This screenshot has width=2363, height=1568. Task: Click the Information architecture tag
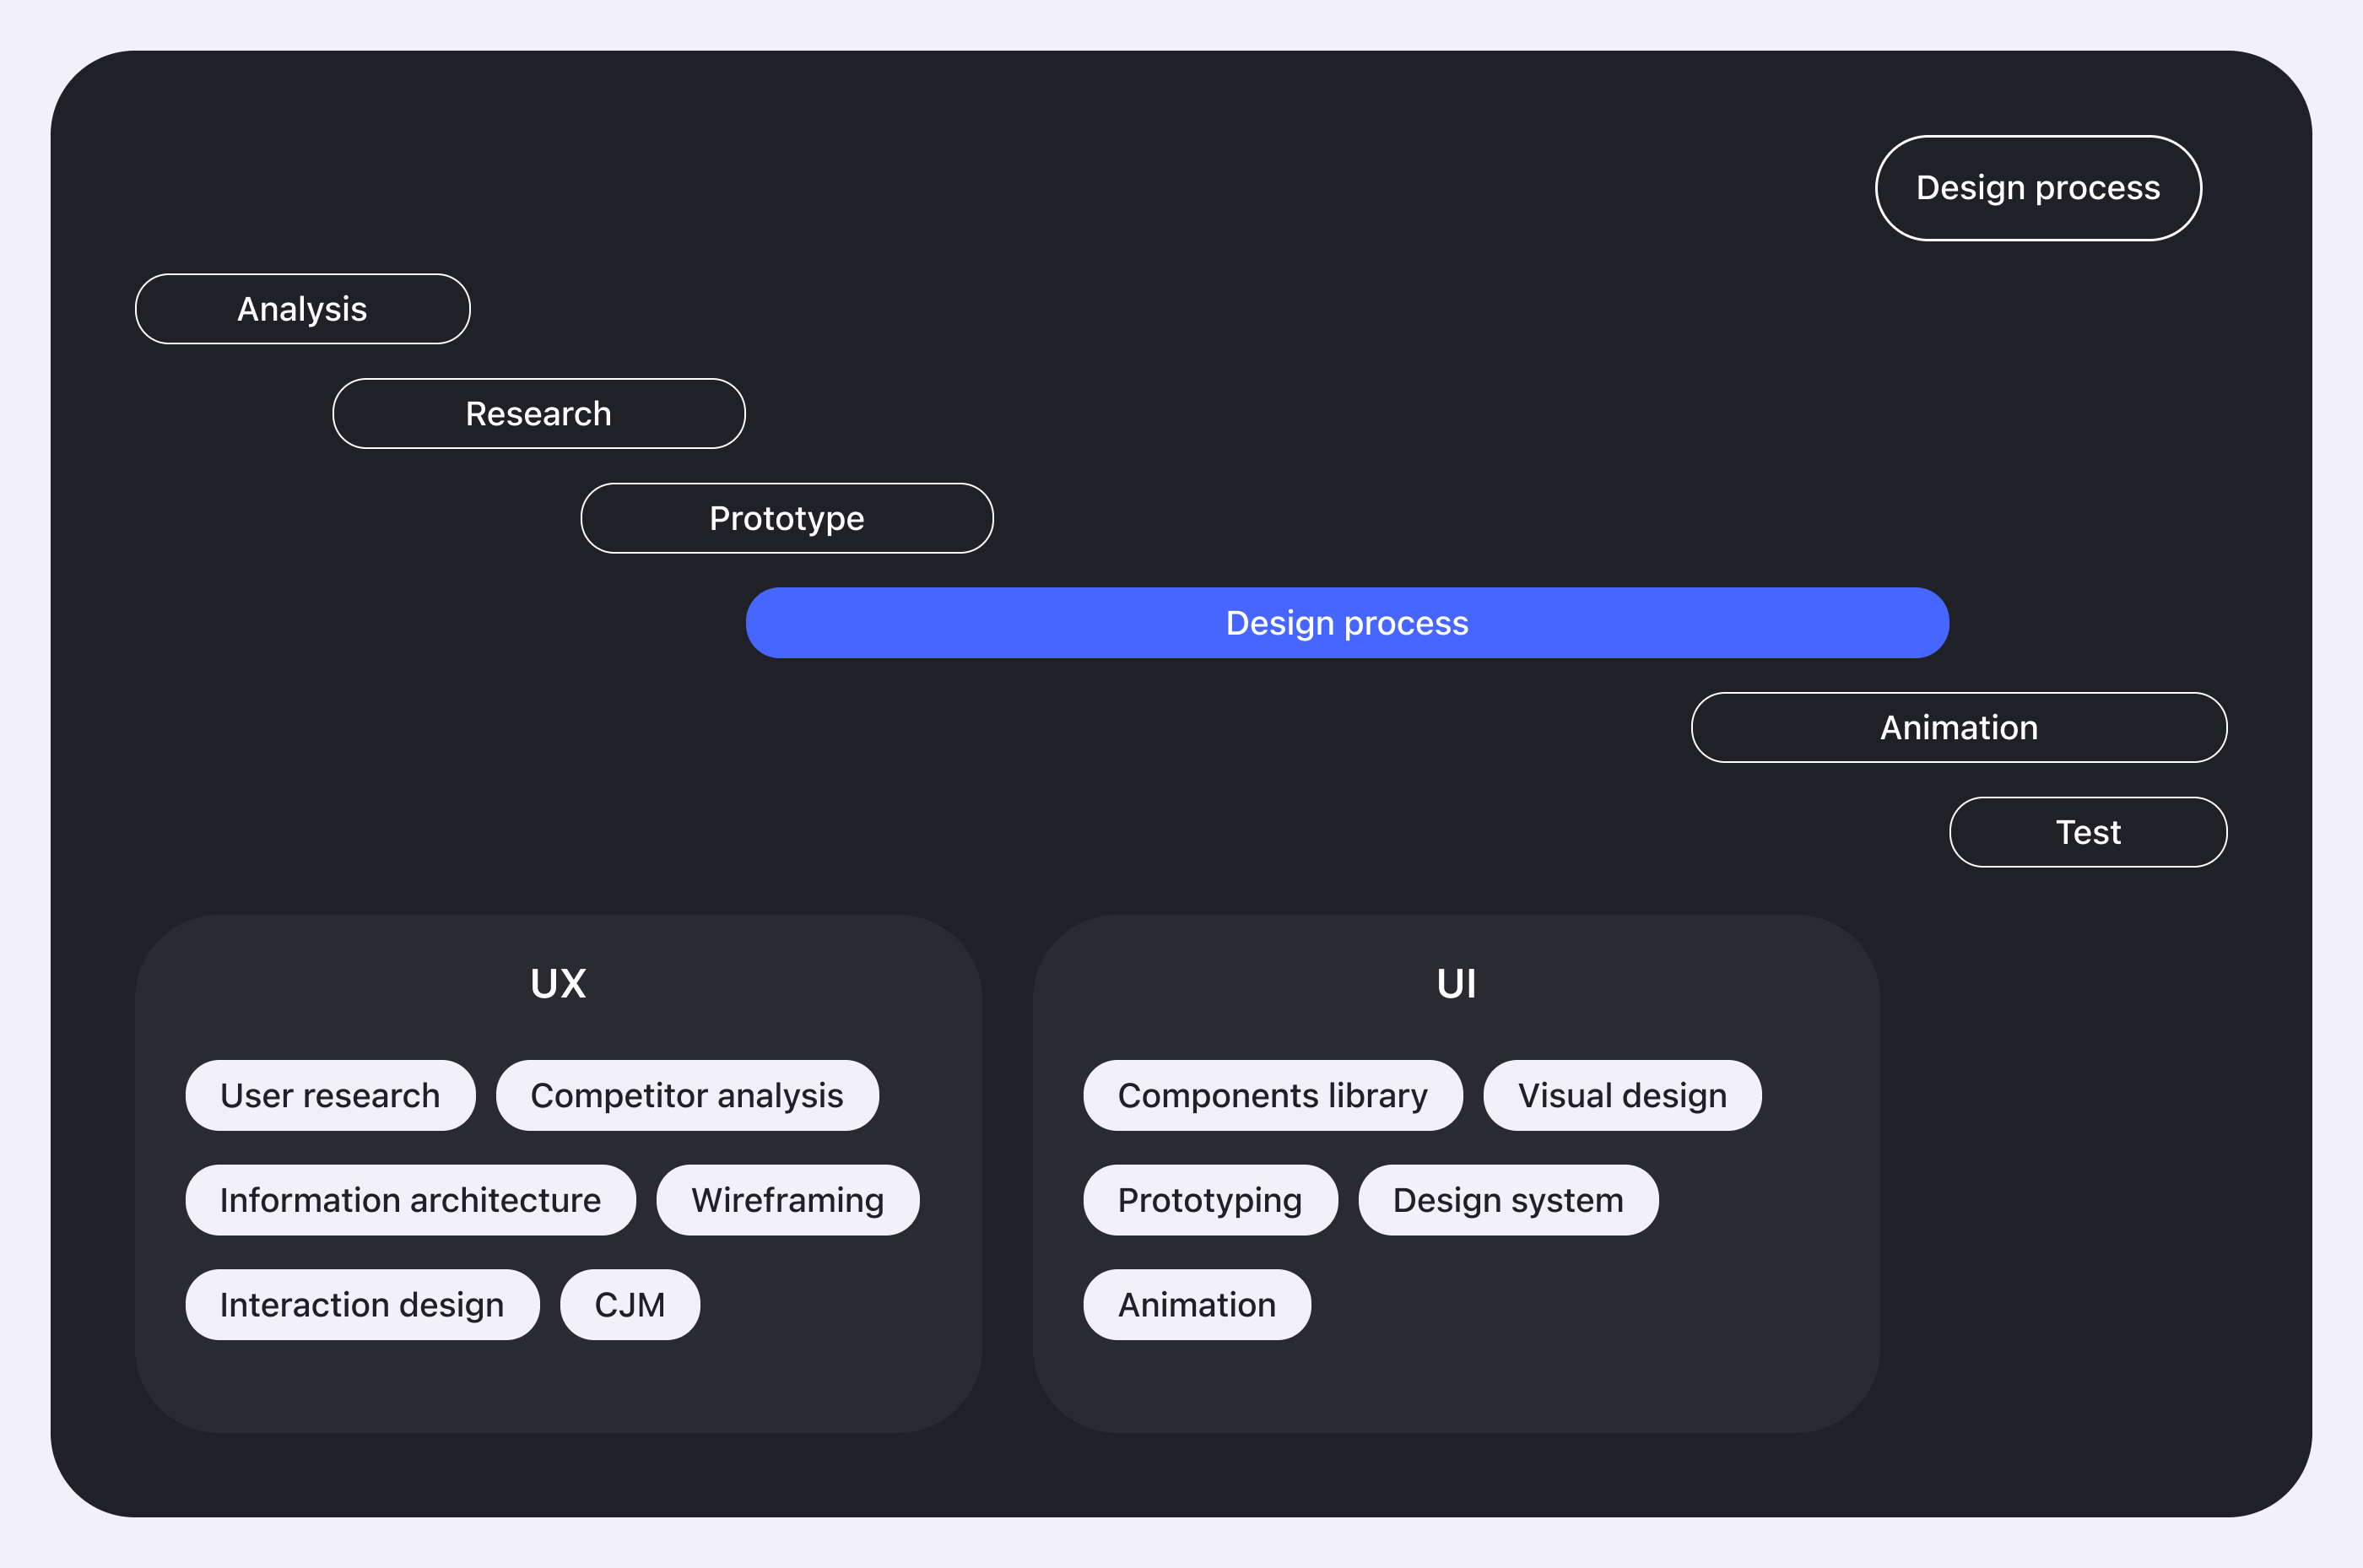pos(410,1200)
